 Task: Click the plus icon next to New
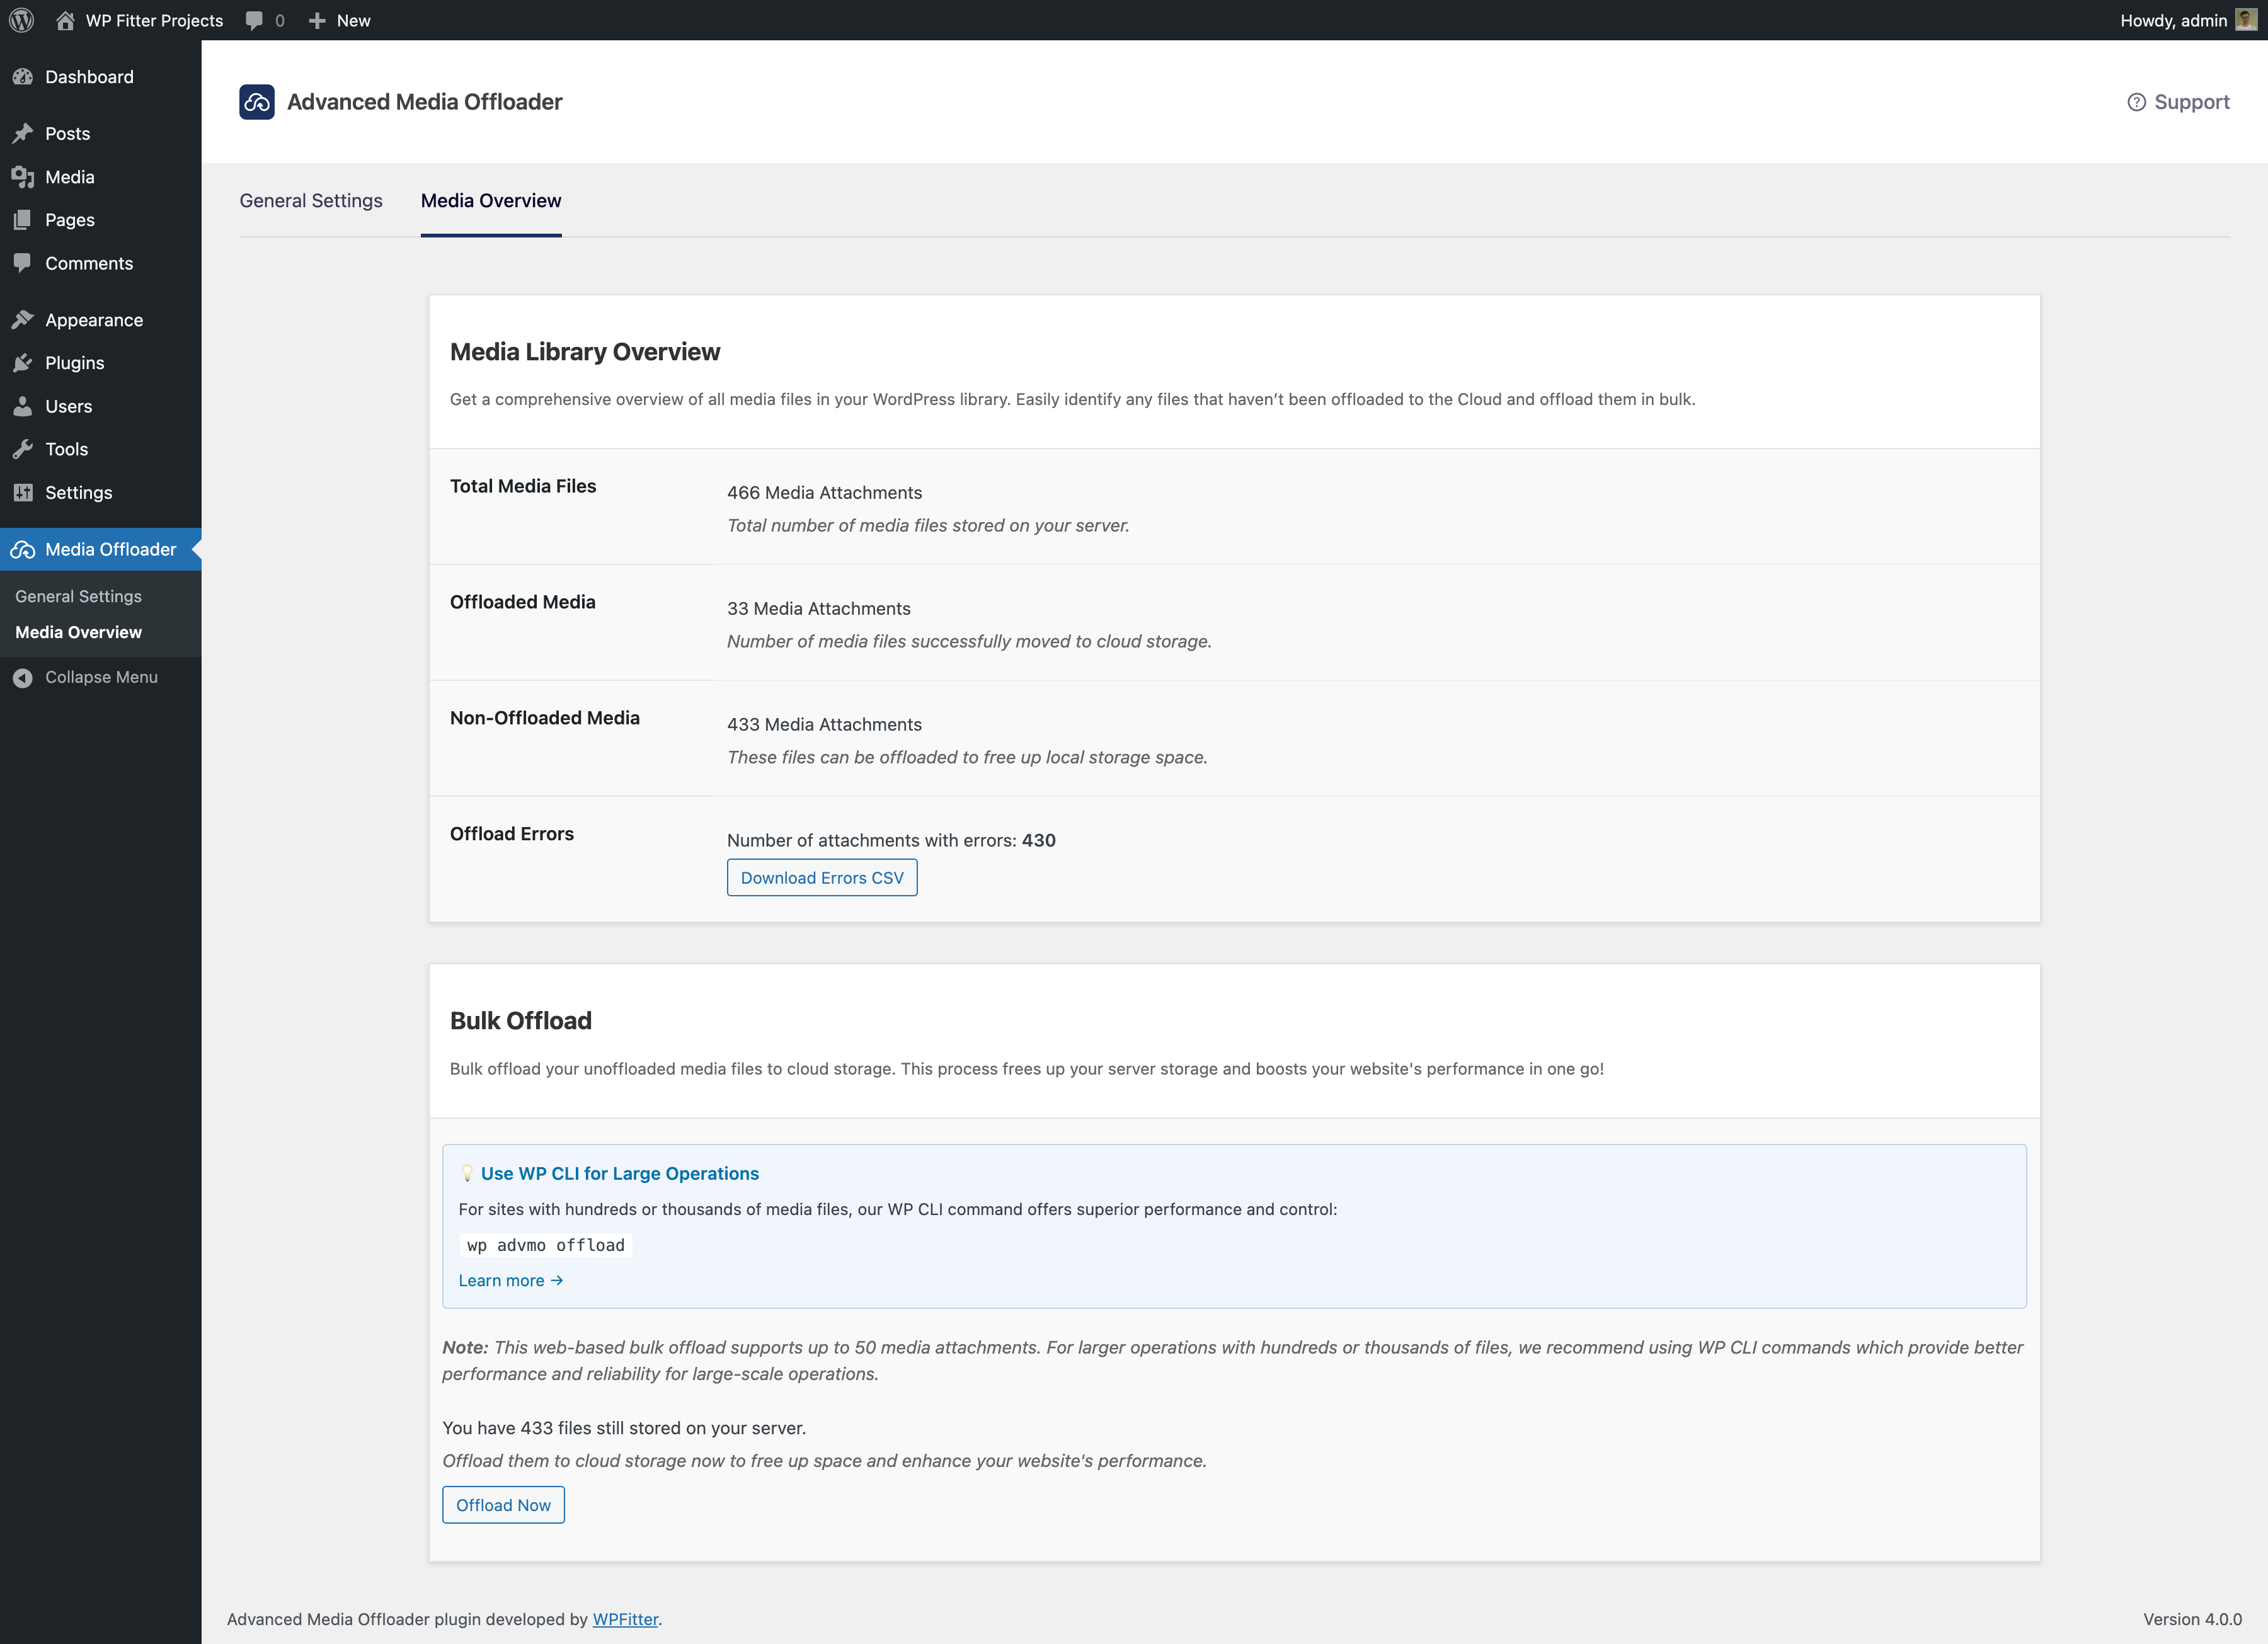(x=317, y=21)
